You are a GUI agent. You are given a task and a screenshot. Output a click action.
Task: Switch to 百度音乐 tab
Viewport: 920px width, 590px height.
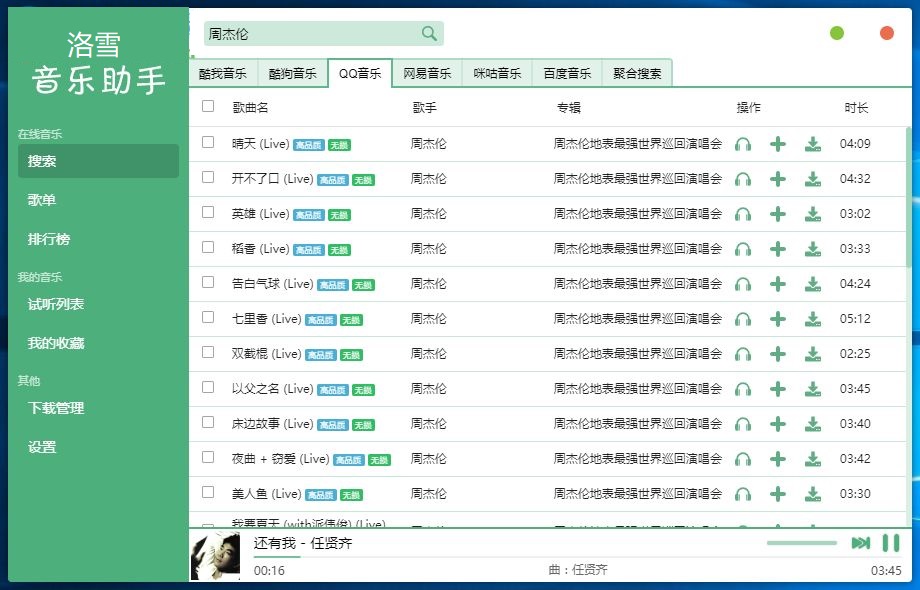pyautogui.click(x=567, y=73)
